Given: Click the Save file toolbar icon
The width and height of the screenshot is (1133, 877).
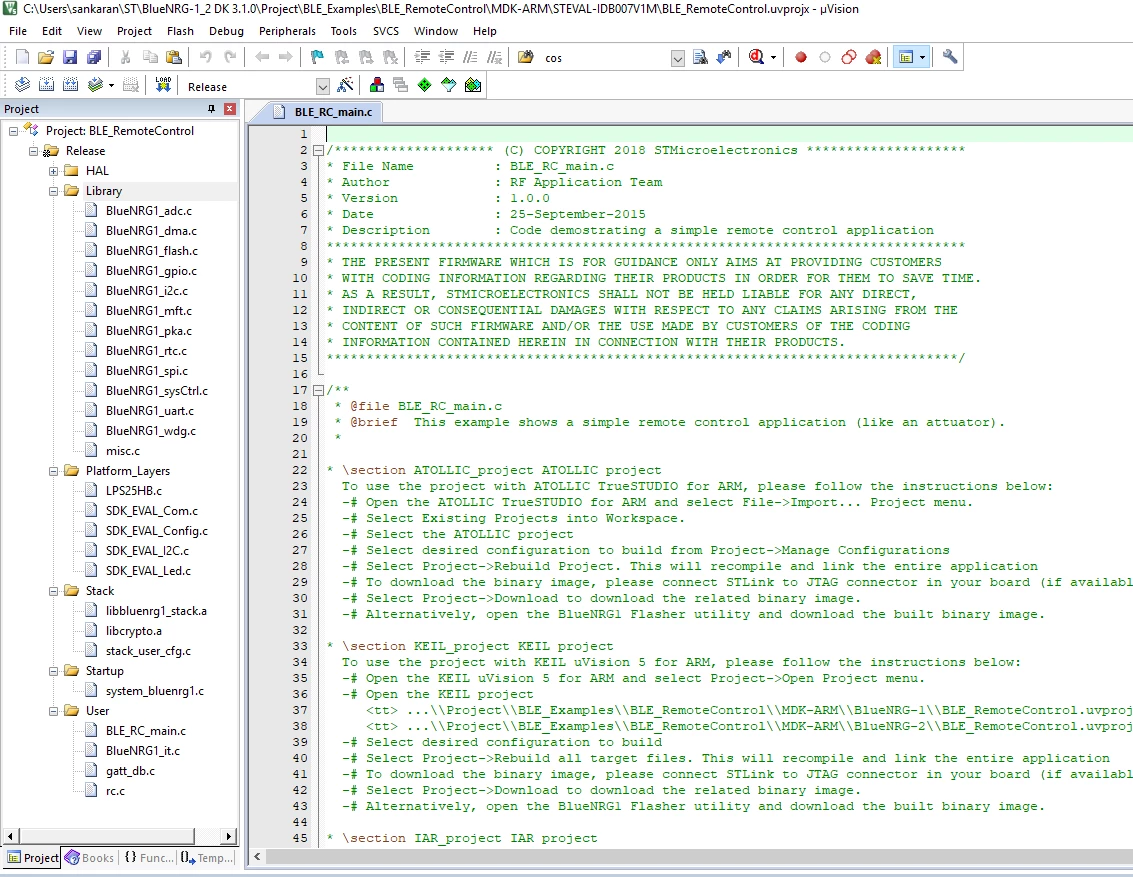Looking at the screenshot, I should tap(70, 57).
